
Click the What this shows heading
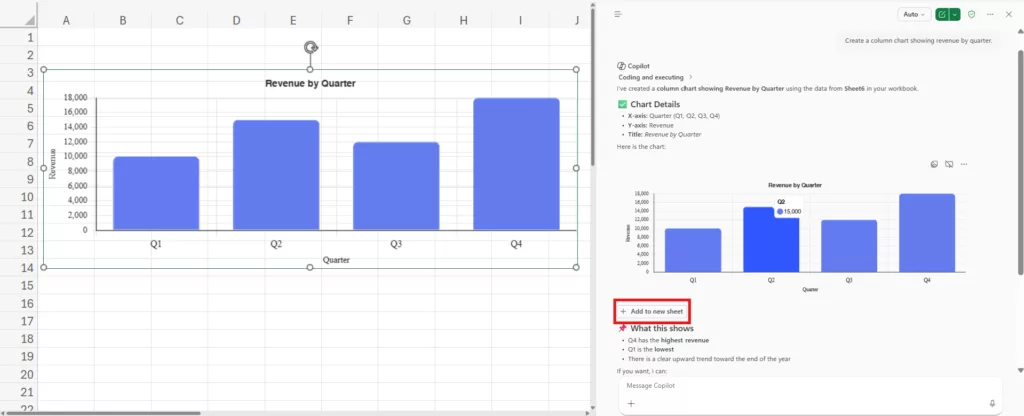(x=662, y=328)
